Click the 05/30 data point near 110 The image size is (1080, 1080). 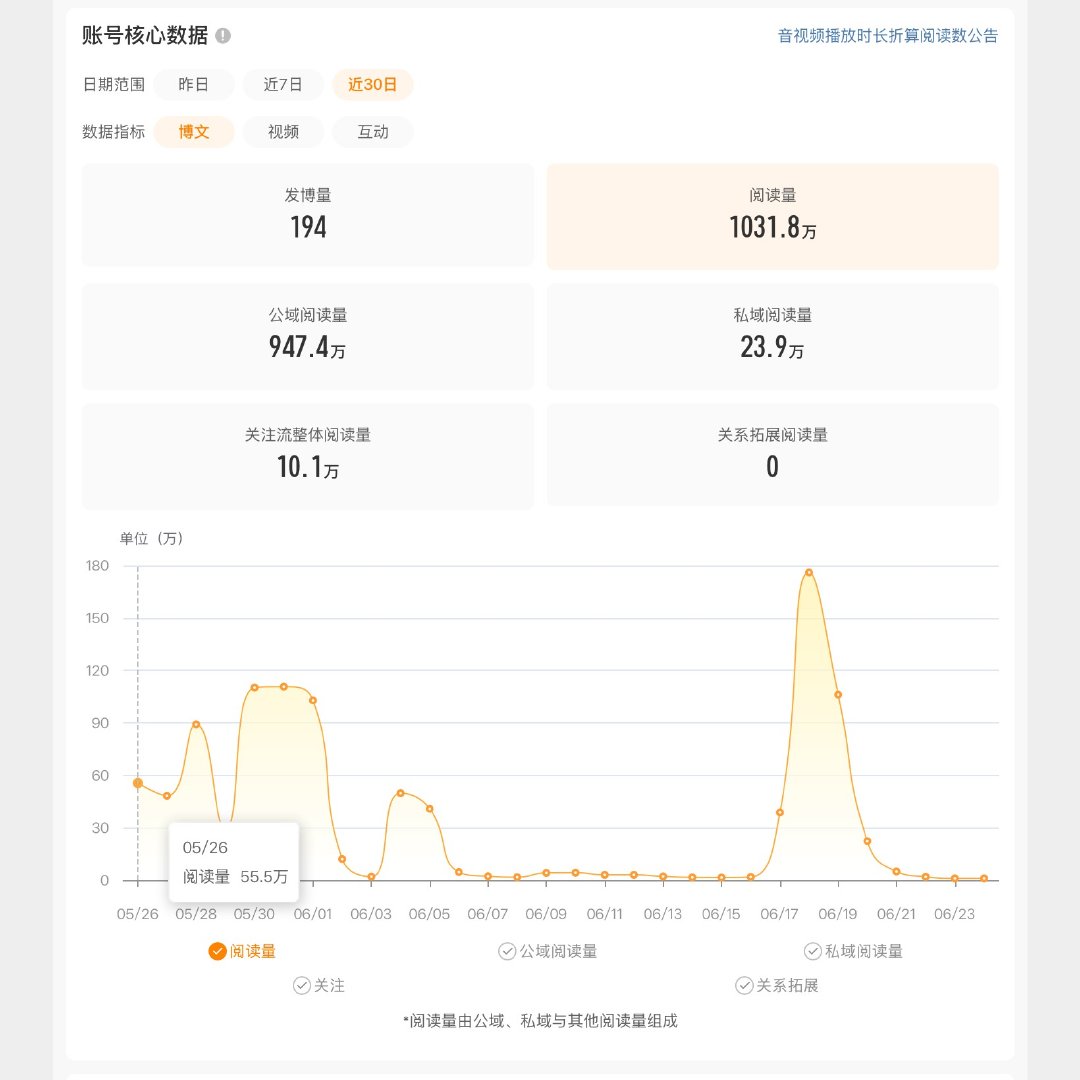point(254,687)
